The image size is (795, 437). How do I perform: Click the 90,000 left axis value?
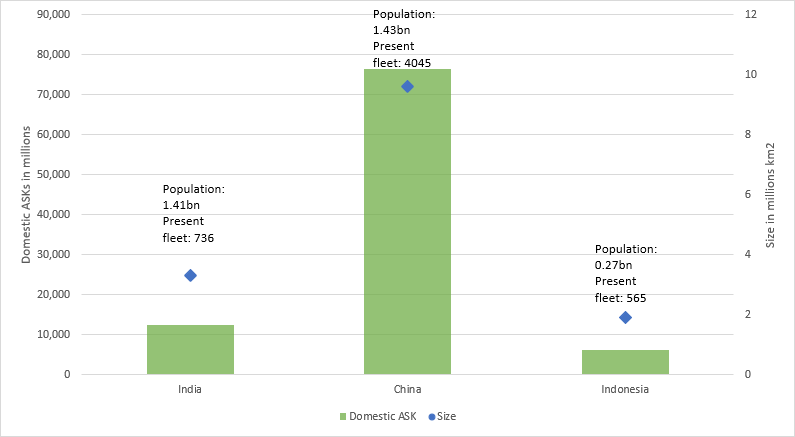(54, 14)
